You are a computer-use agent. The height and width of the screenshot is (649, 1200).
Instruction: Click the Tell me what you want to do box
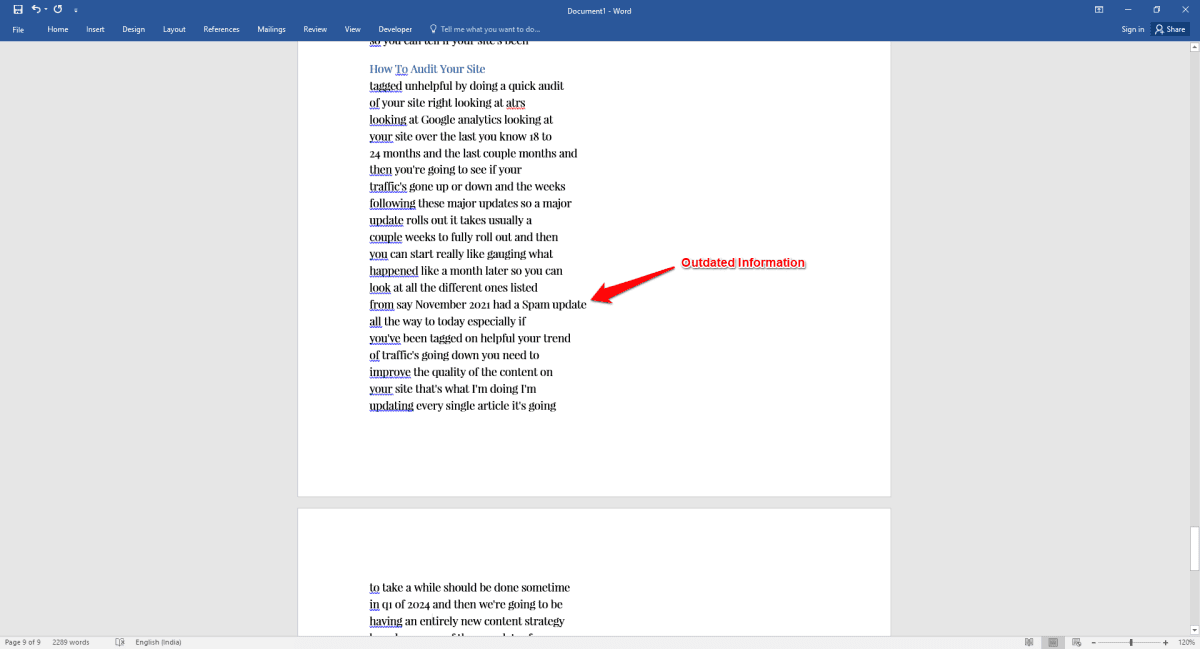click(490, 29)
